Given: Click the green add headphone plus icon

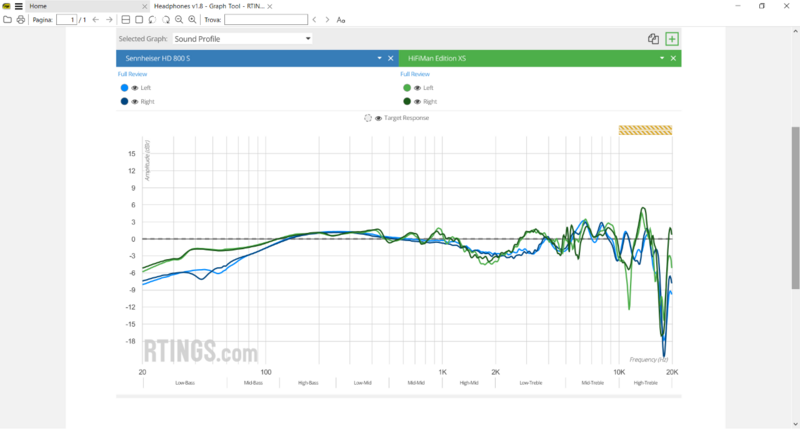Looking at the screenshot, I should pos(672,39).
